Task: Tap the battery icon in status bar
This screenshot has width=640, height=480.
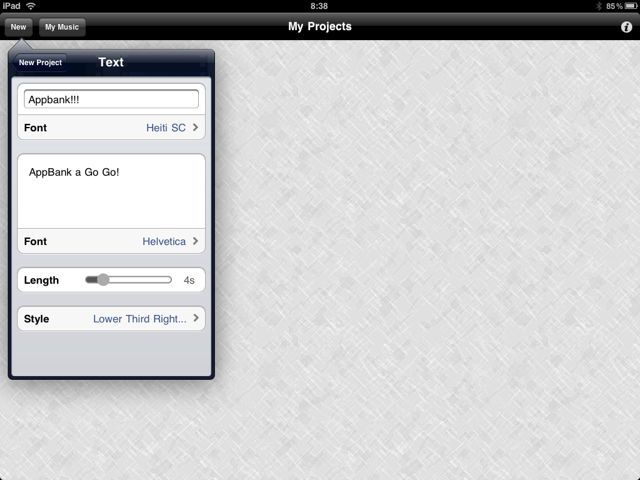Action: point(631,6)
